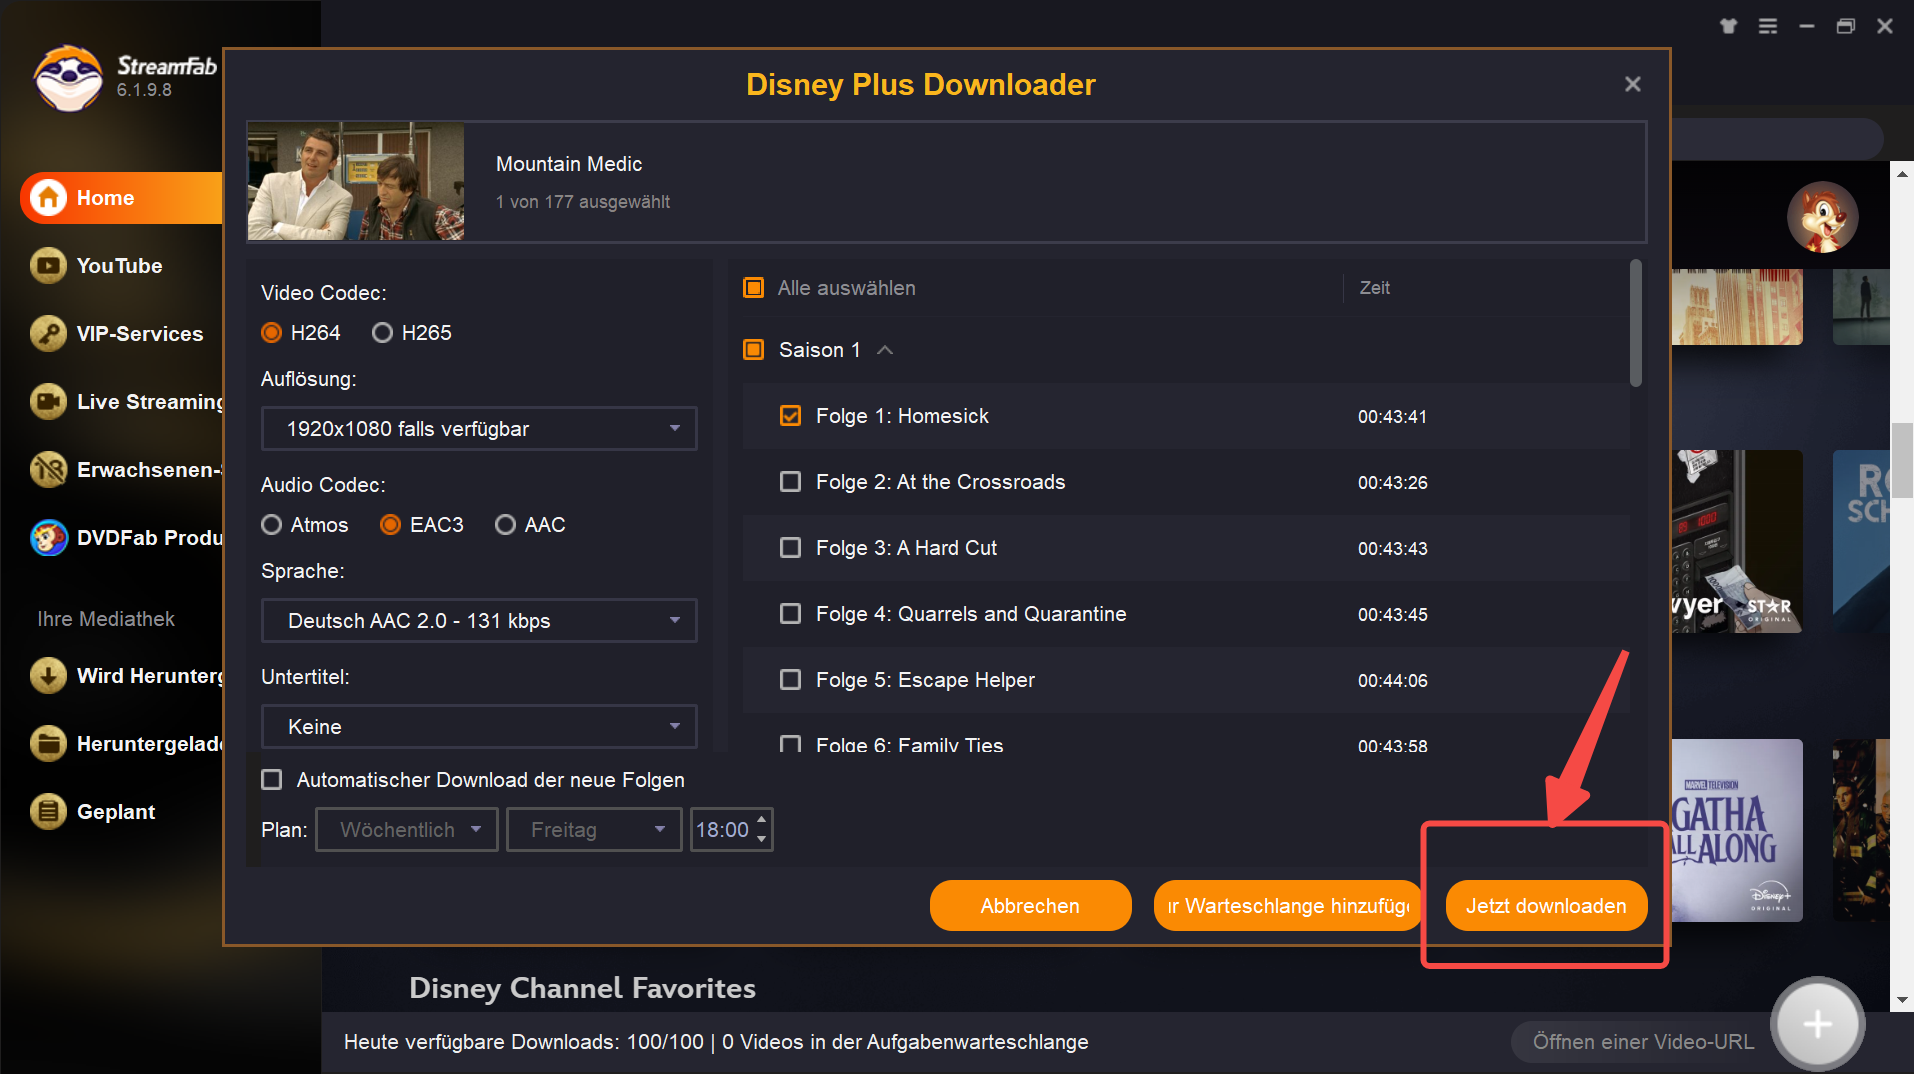This screenshot has width=1914, height=1074.
Task: Select the H264 video codec
Action: pyautogui.click(x=271, y=333)
